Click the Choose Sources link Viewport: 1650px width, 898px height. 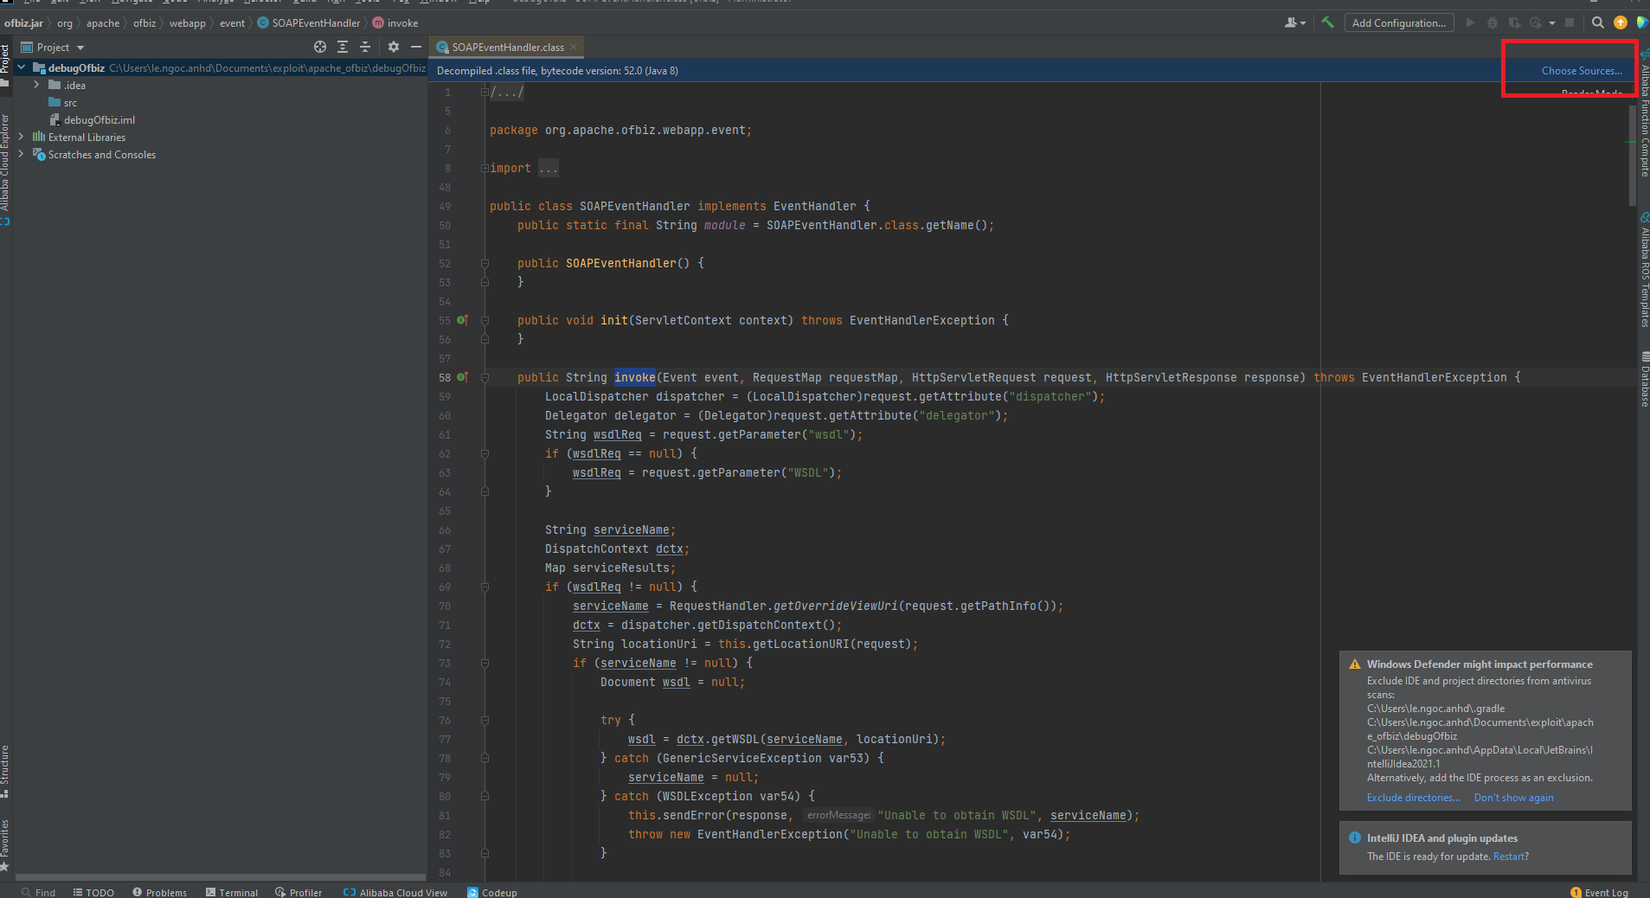pyautogui.click(x=1581, y=71)
